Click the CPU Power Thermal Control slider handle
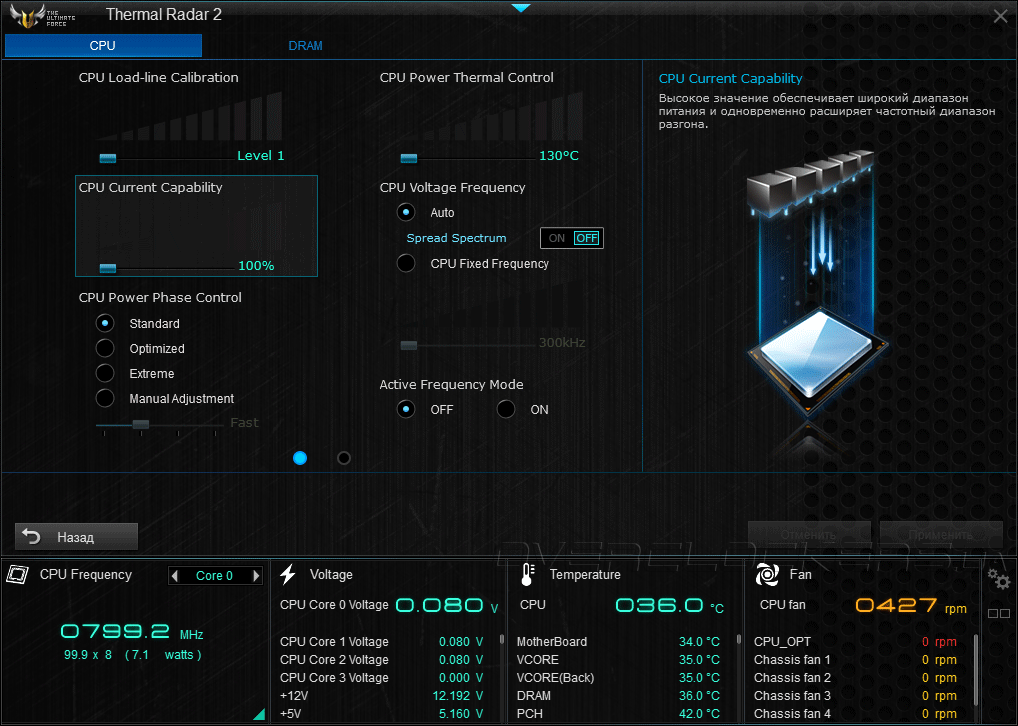1018x726 pixels. [409, 158]
